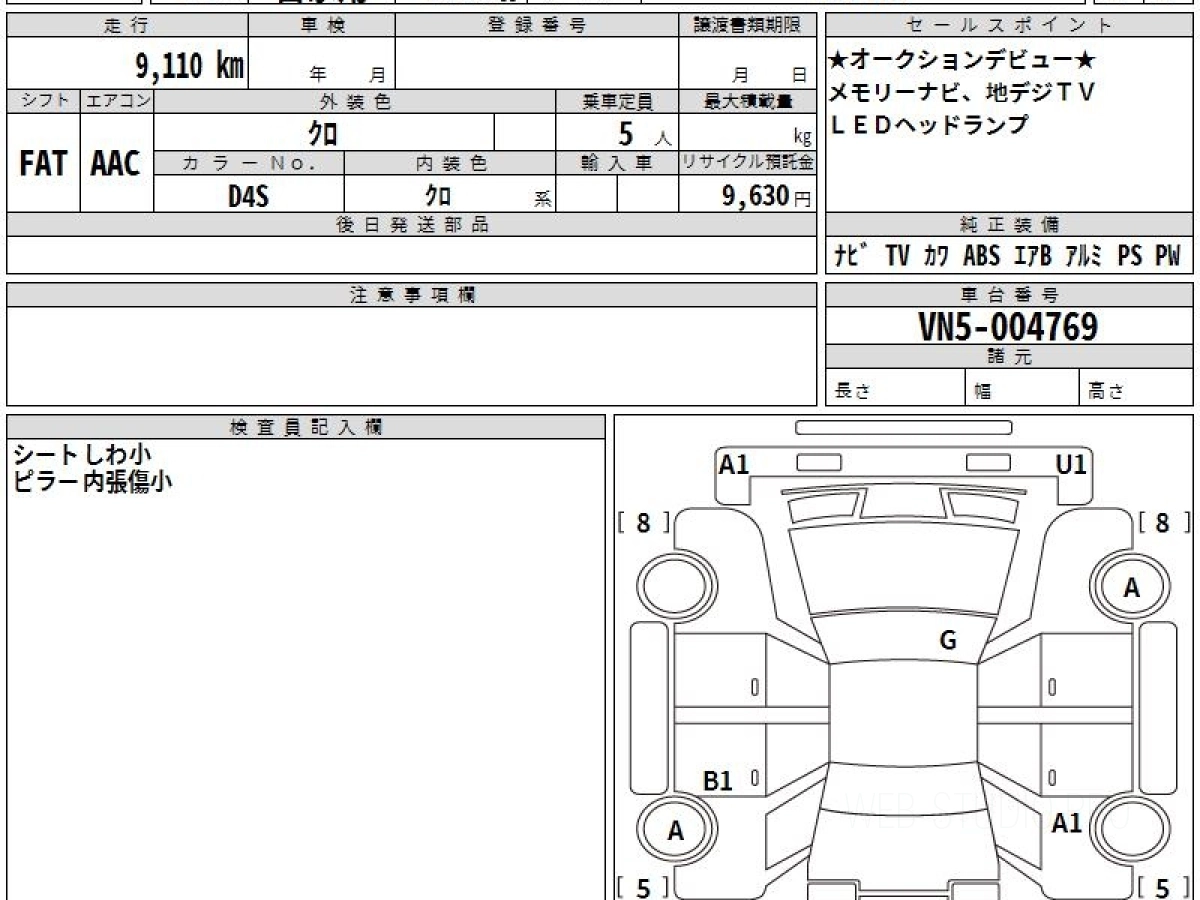Click the ナビ equipment code
Screen dimensions: 1200x900
click(x=851, y=256)
